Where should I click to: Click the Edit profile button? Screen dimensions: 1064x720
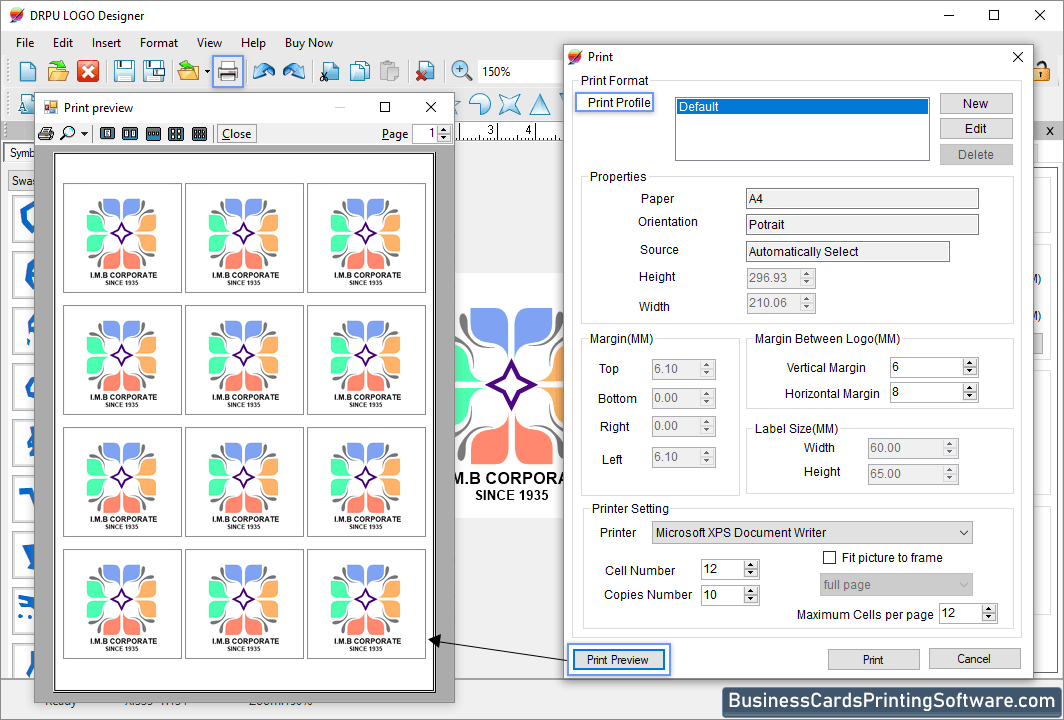[976, 129]
